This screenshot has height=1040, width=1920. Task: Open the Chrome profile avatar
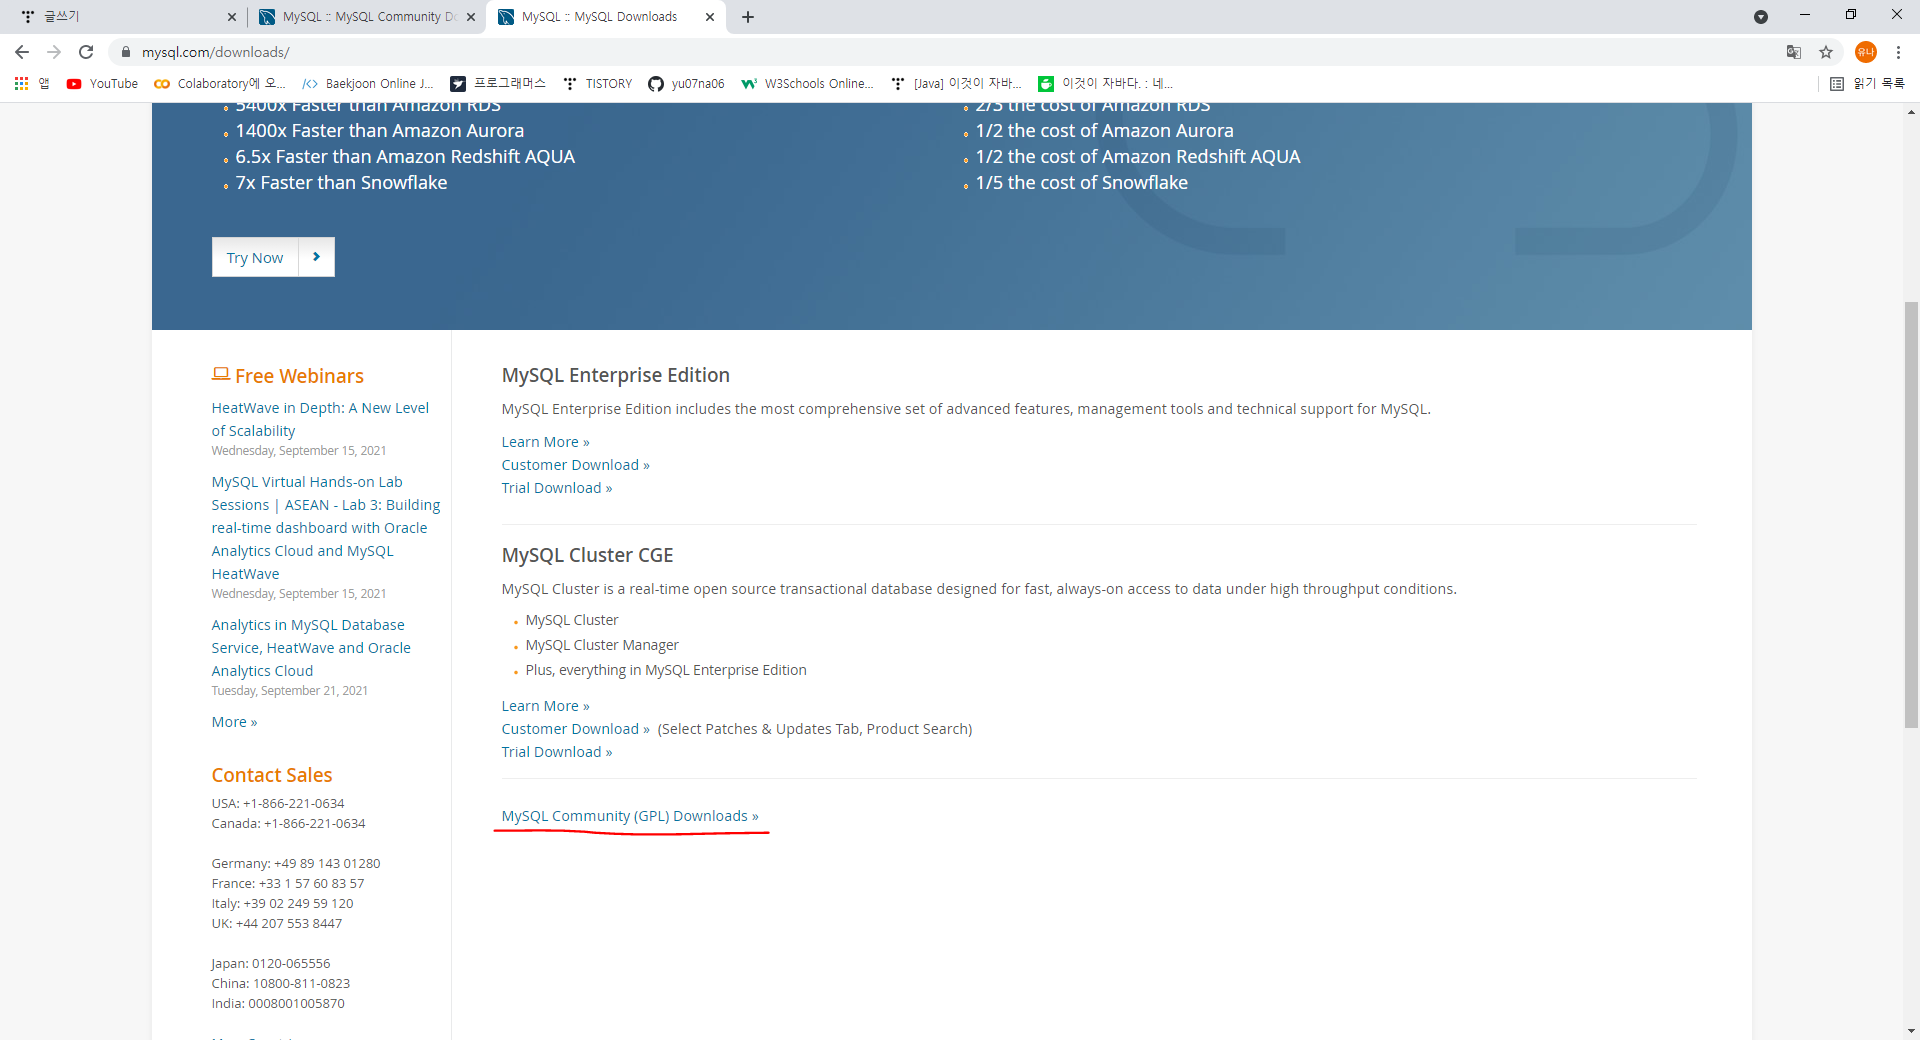1865,52
